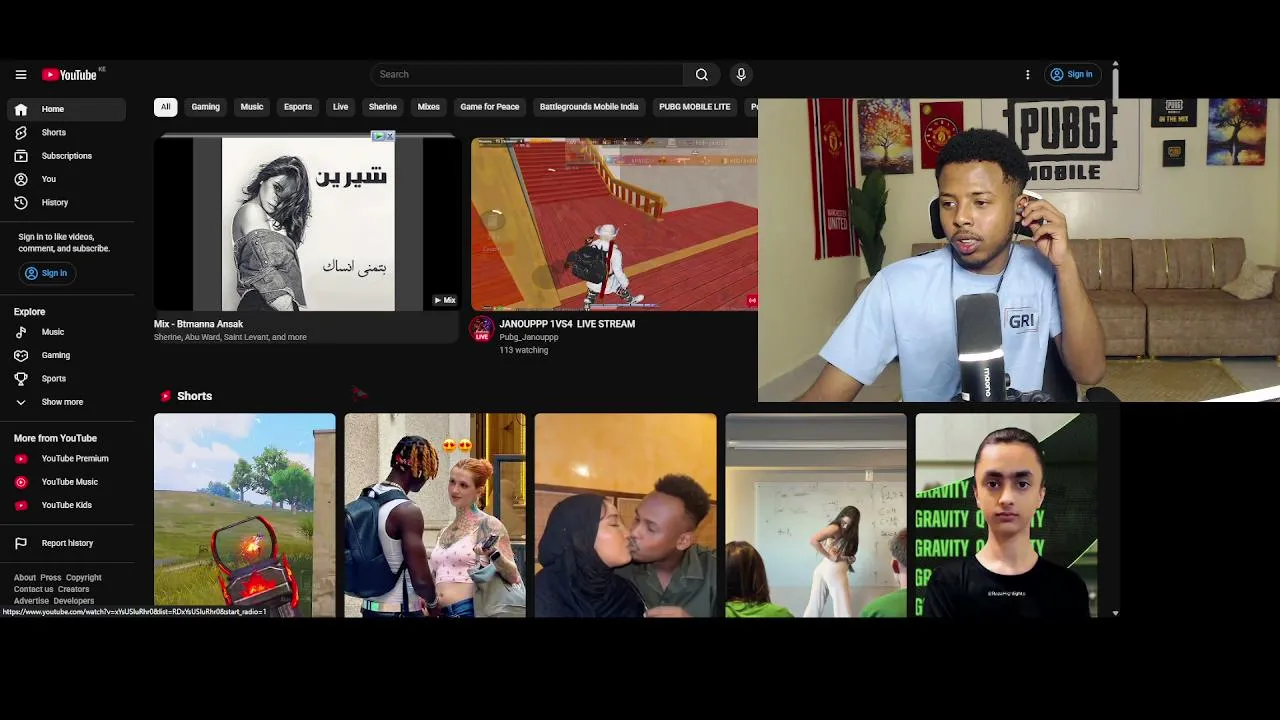Play the Sherine mix thumbnail
This screenshot has width=1280, height=720.
307,222
